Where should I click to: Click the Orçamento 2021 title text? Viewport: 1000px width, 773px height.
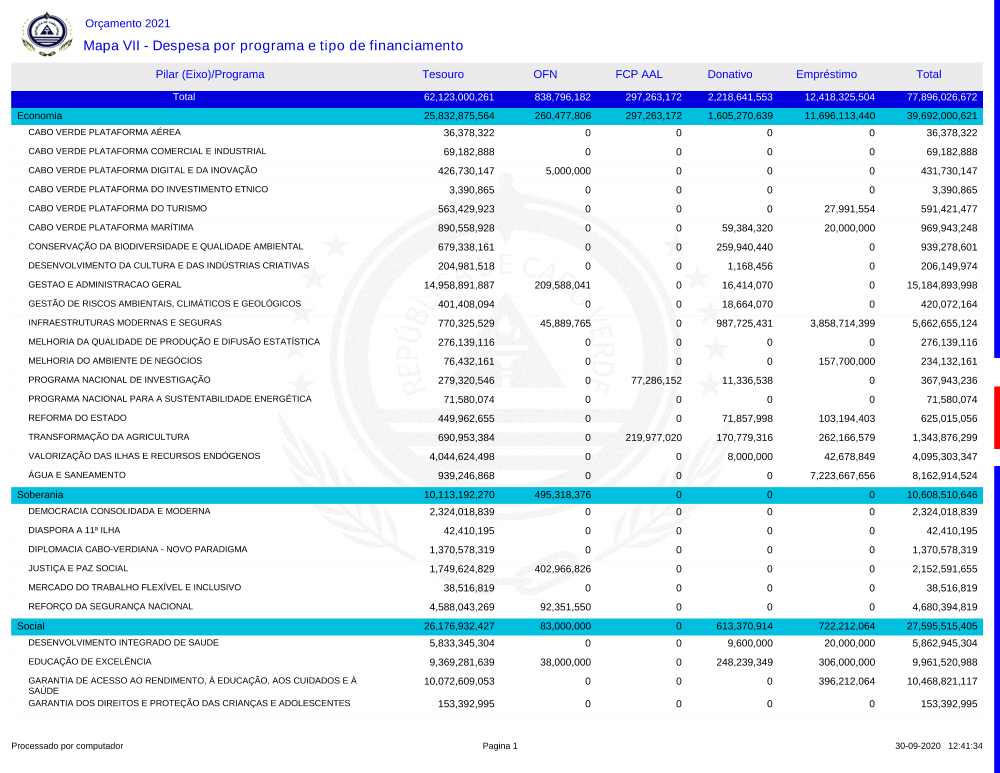(127, 23)
